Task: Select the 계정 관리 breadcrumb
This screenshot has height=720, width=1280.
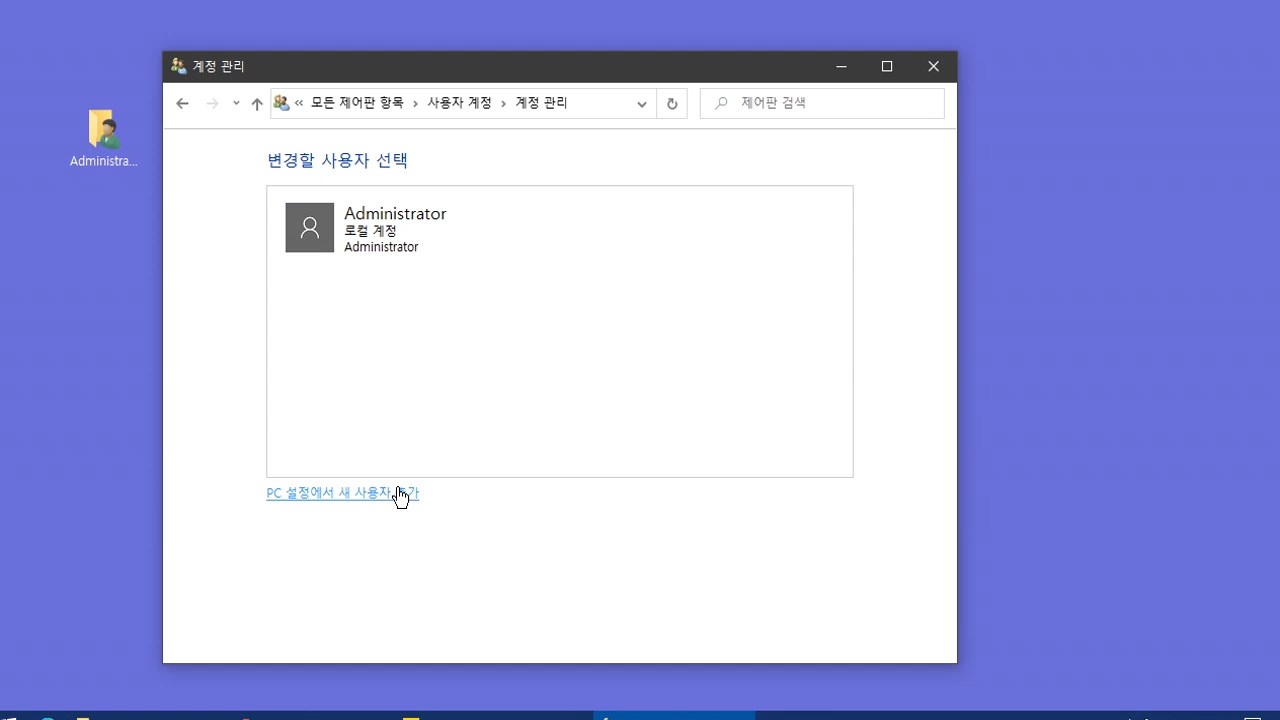Action: pos(541,103)
